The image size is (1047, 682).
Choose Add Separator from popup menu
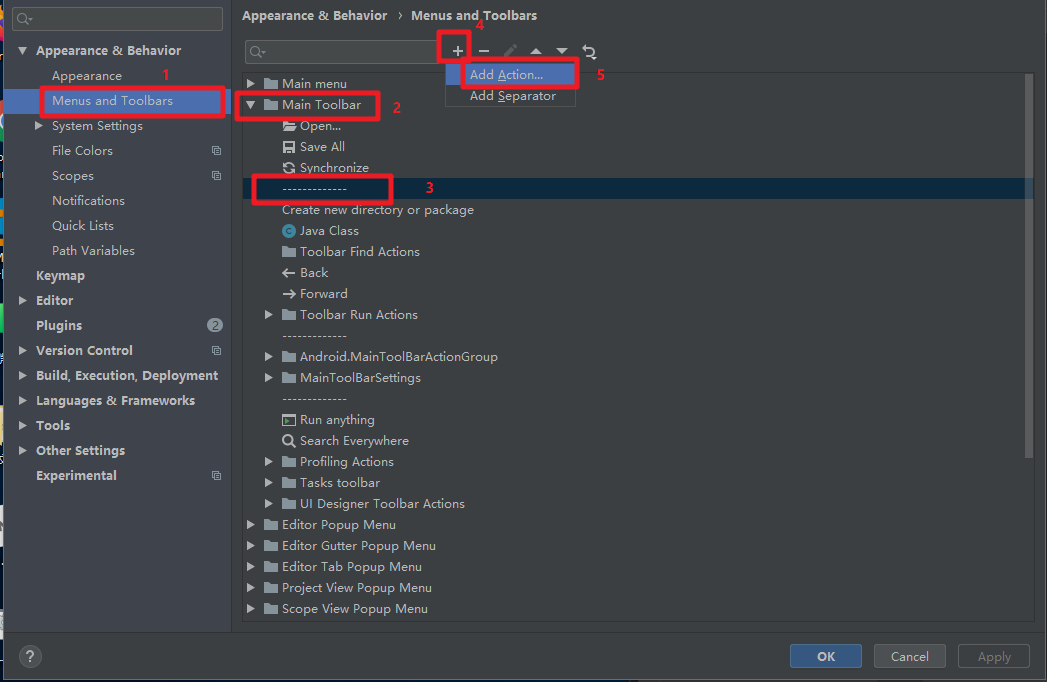point(511,96)
